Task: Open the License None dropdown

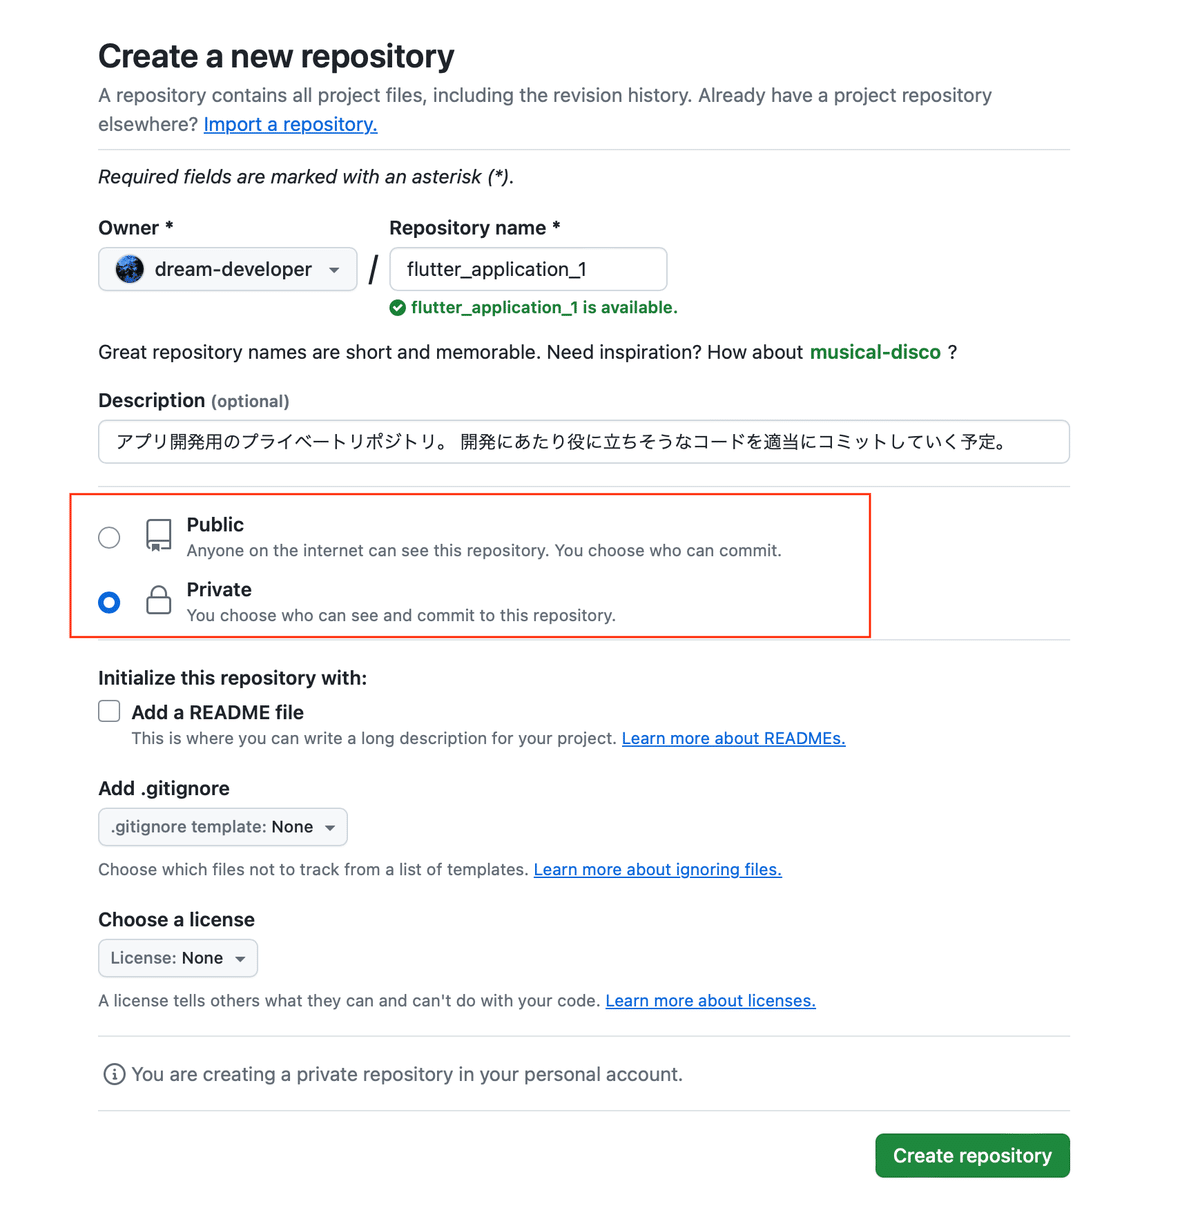Action: (x=177, y=957)
